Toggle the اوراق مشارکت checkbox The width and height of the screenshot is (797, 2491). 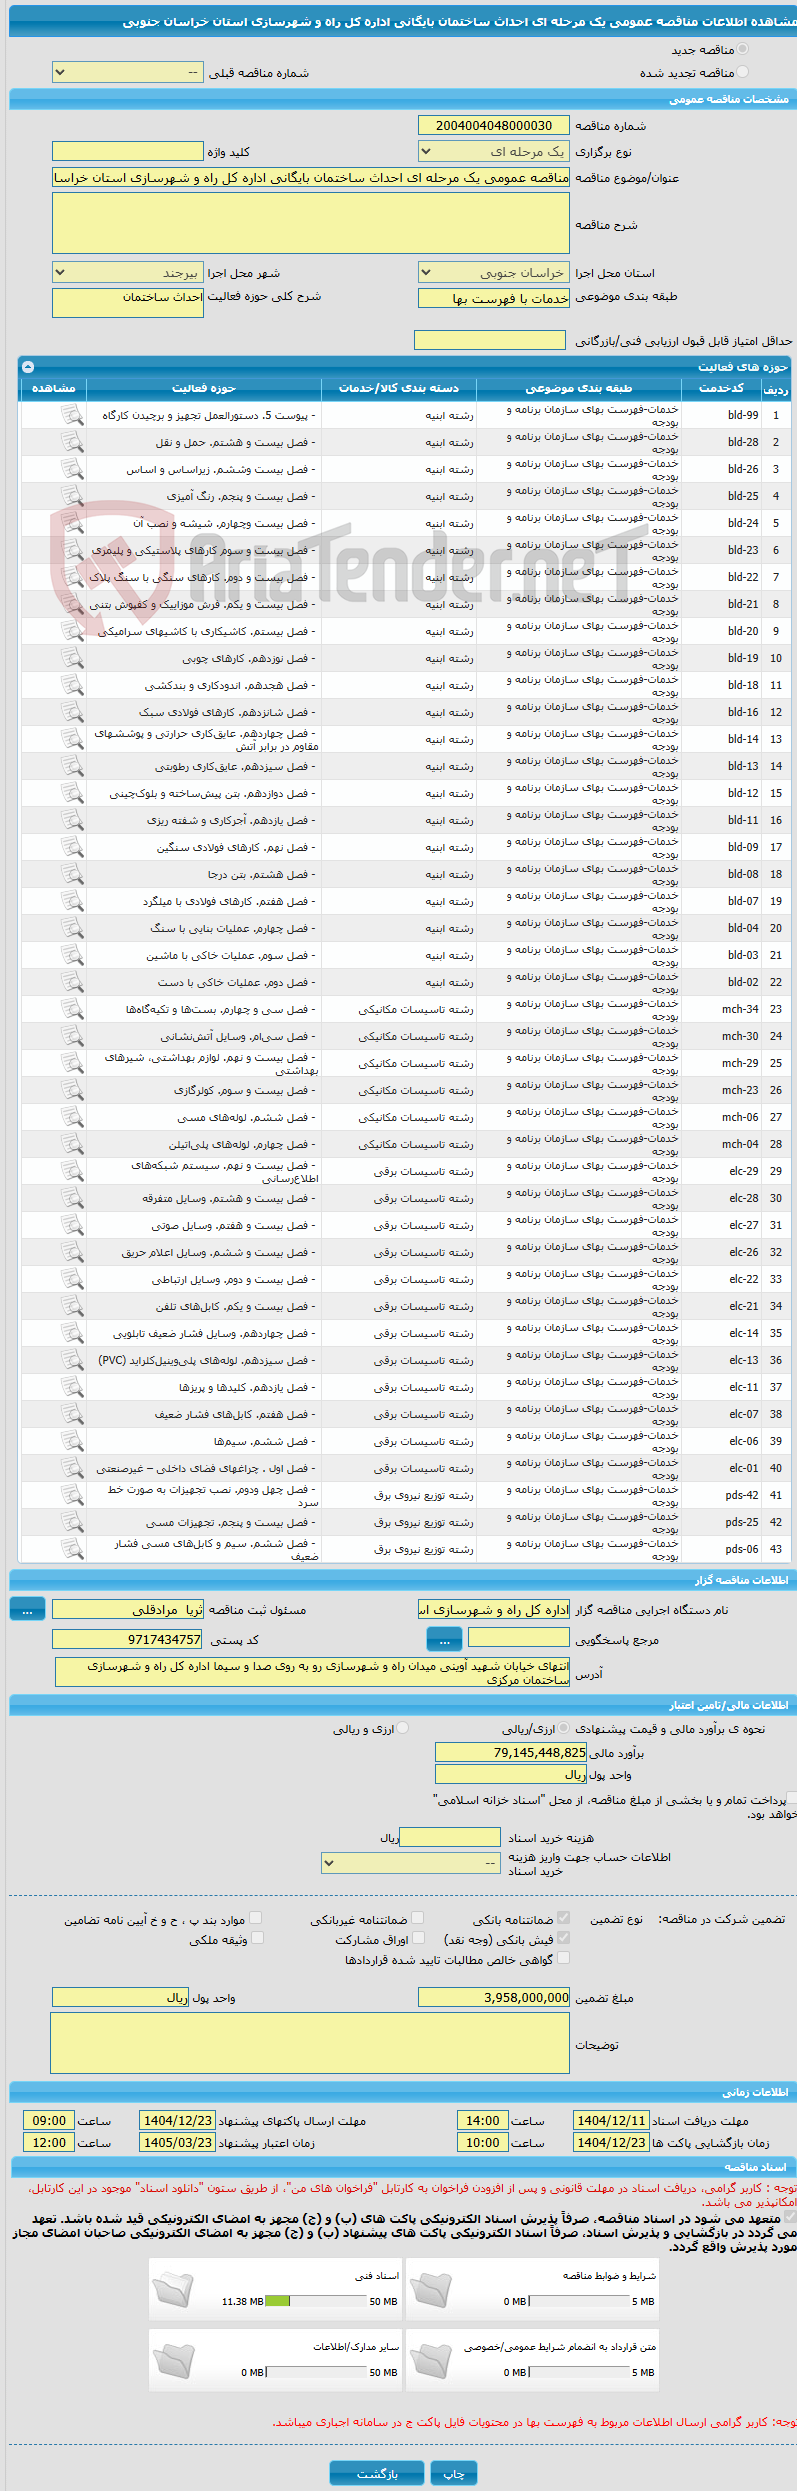pyautogui.click(x=418, y=1938)
